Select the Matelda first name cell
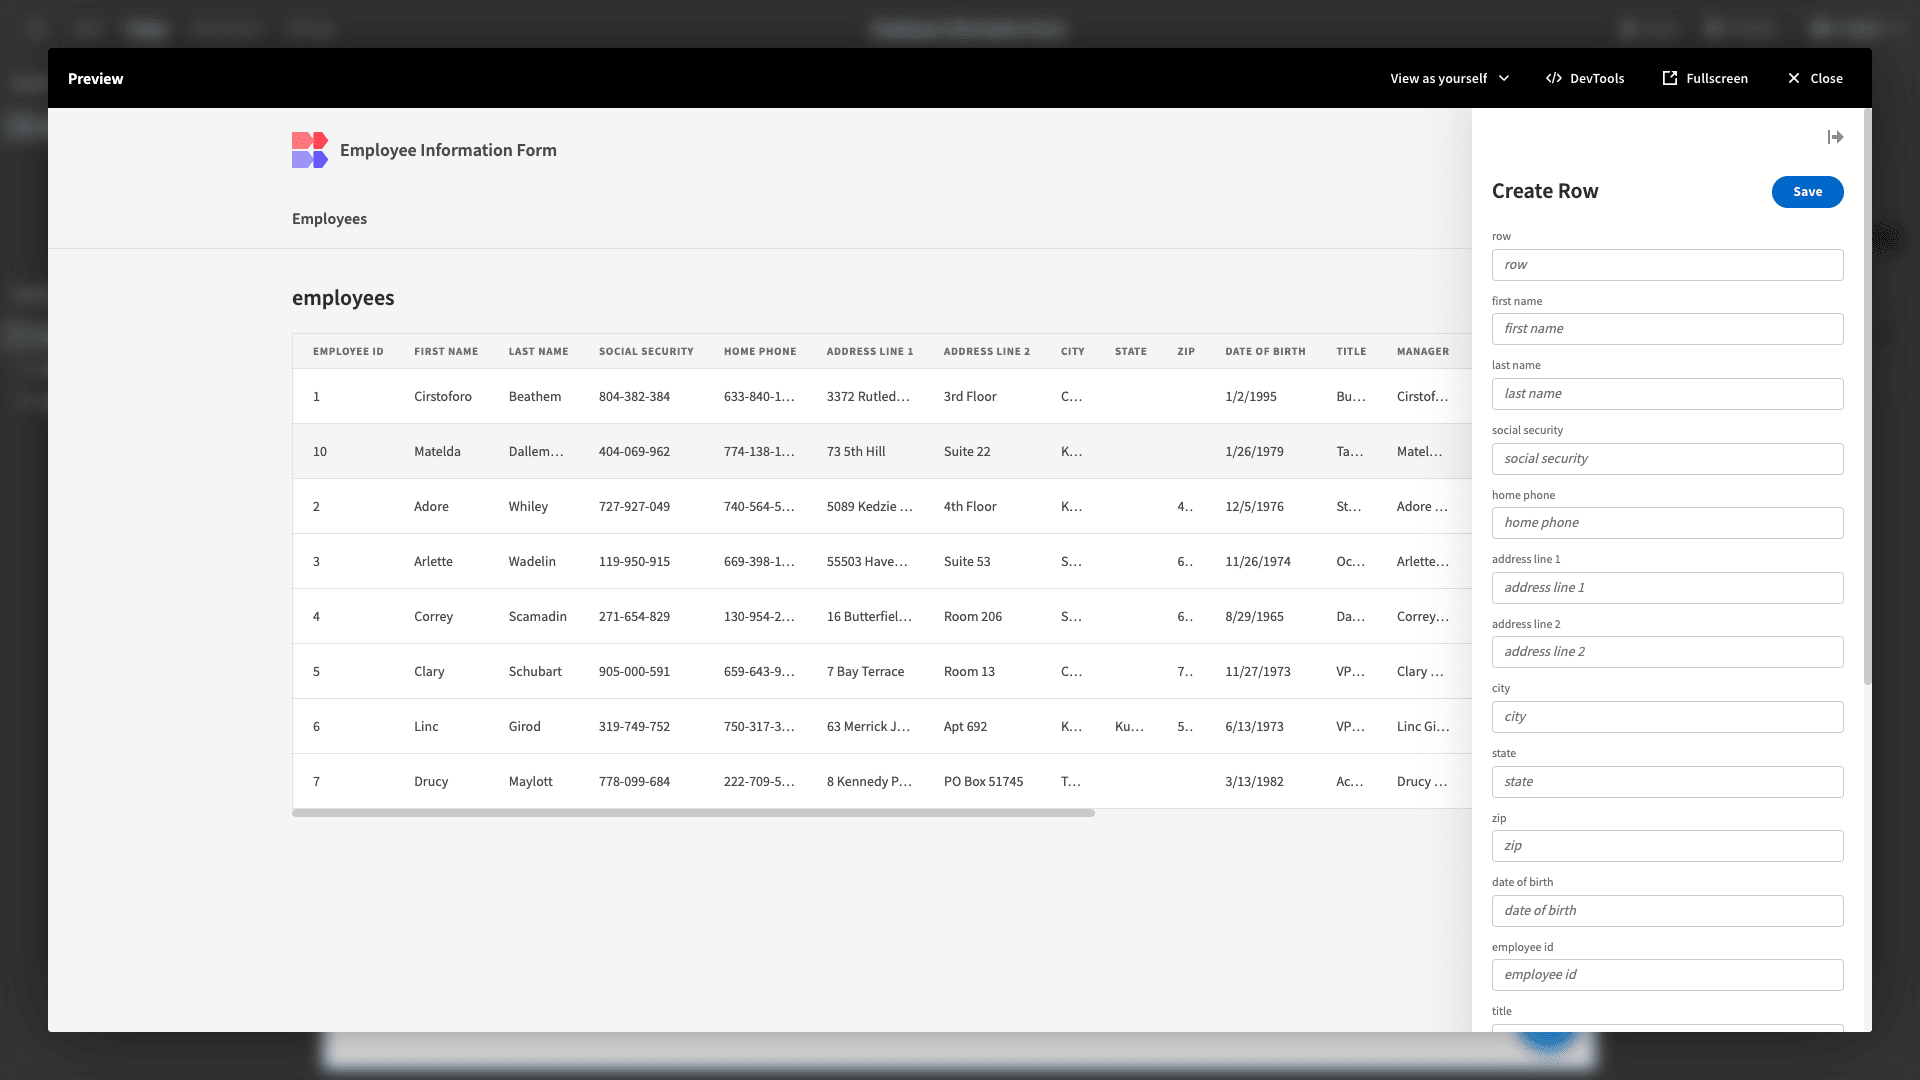 pyautogui.click(x=437, y=452)
